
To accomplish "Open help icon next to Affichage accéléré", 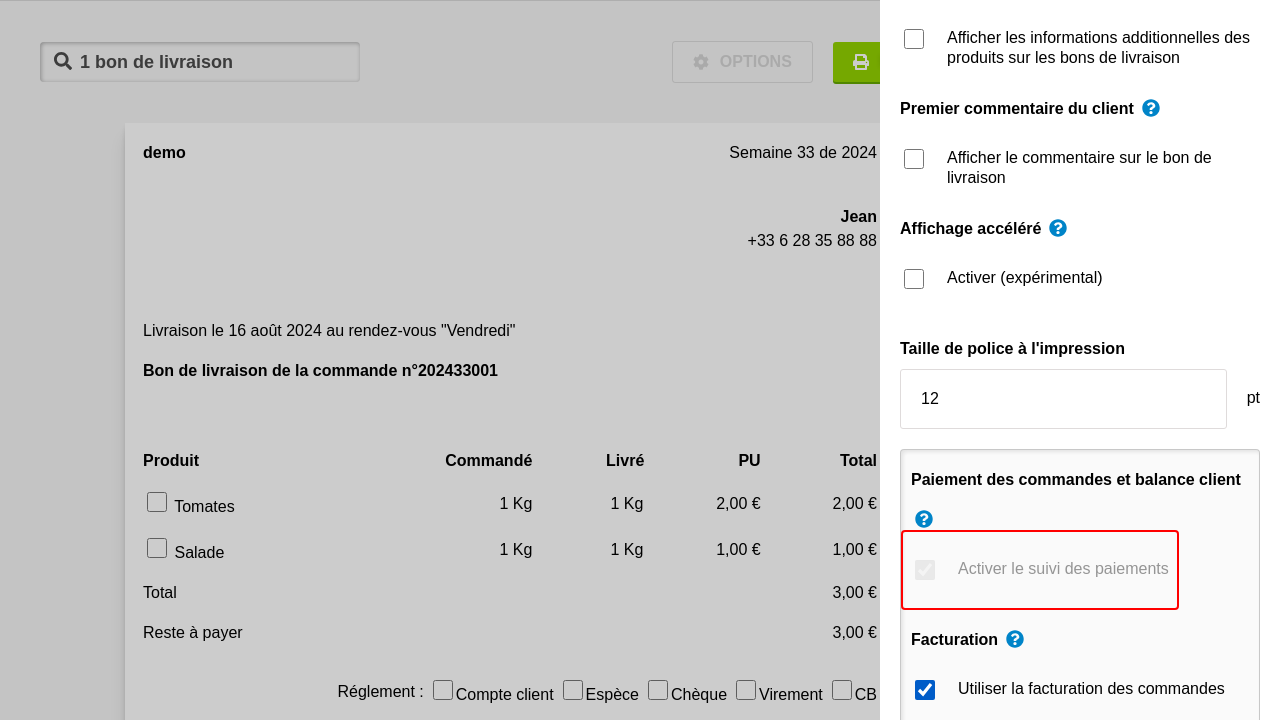I will pyautogui.click(x=1057, y=228).
